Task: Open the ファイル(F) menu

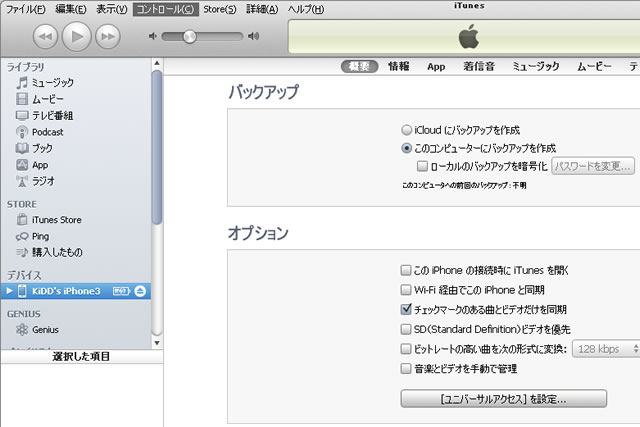Action: [x=26, y=9]
